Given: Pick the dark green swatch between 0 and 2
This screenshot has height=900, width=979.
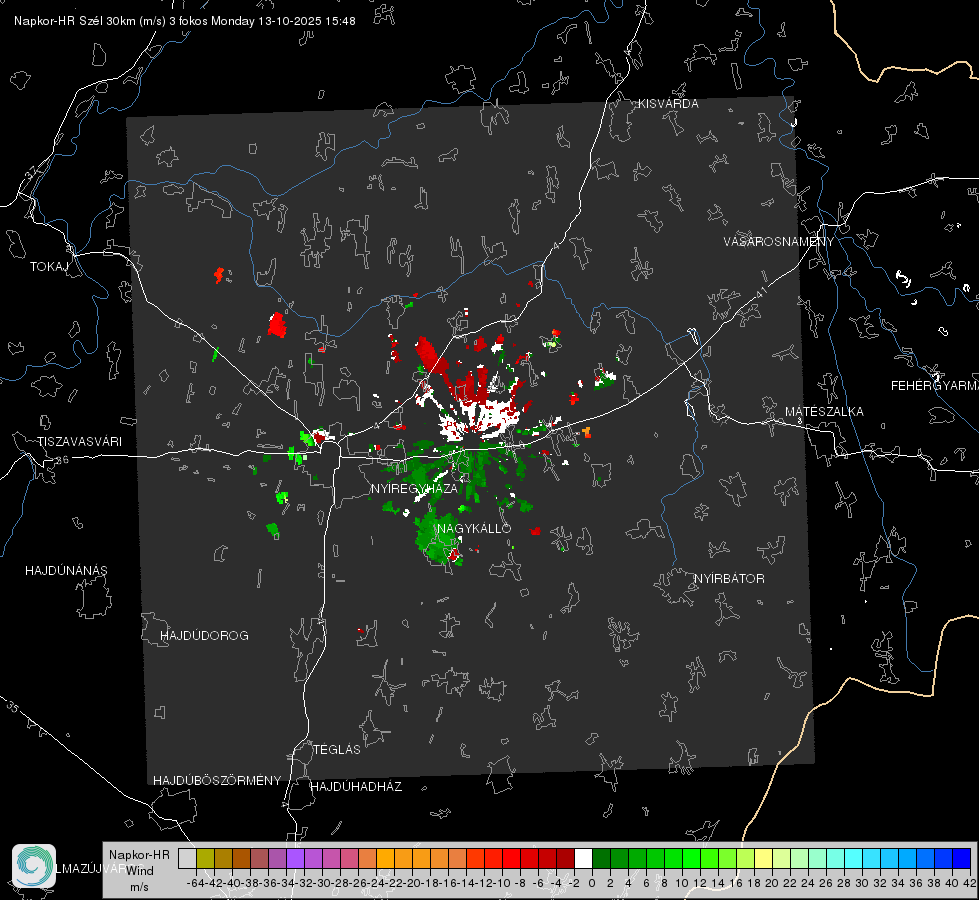Looking at the screenshot, I should point(601,858).
